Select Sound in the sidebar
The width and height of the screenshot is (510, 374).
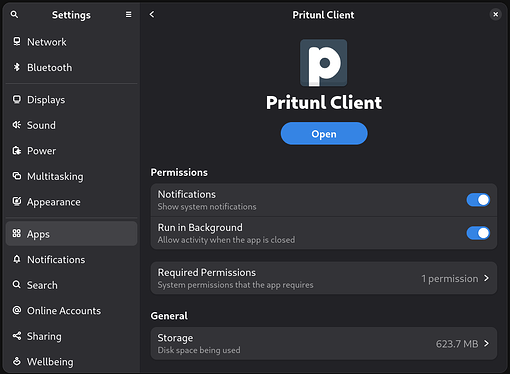click(71, 125)
